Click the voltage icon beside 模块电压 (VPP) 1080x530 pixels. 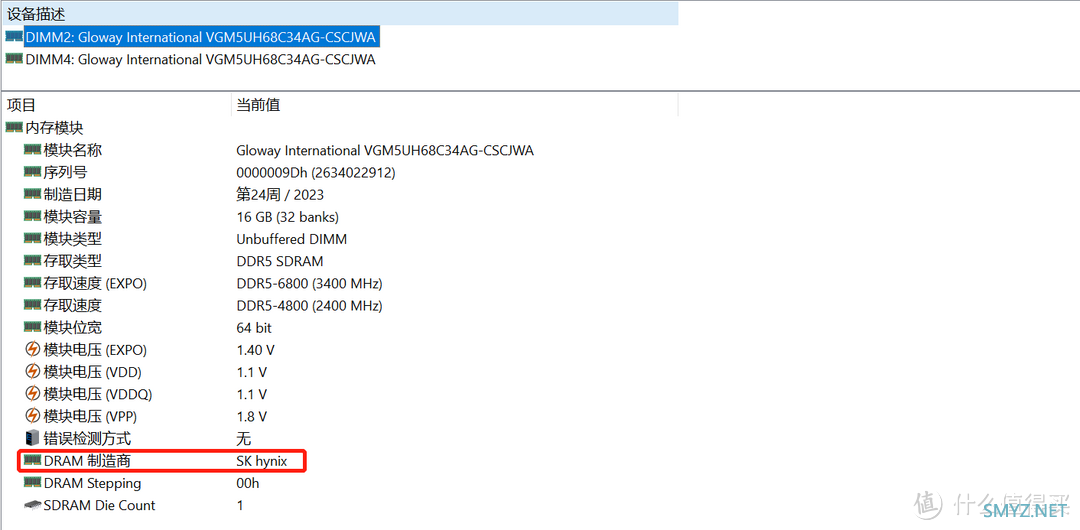click(32, 416)
